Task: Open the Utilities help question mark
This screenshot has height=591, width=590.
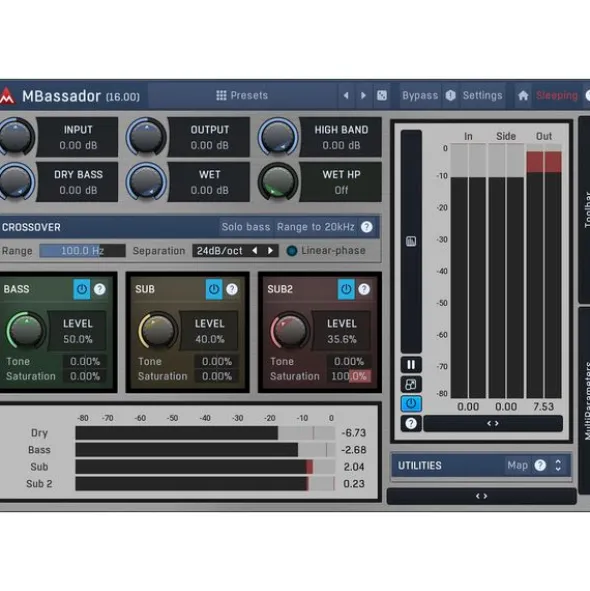Action: click(540, 465)
